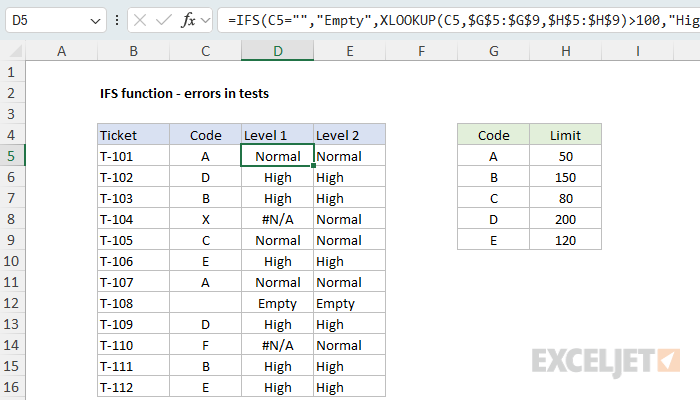
Task: Expand the dropdown arrow next to fx
Action: [x=205, y=20]
